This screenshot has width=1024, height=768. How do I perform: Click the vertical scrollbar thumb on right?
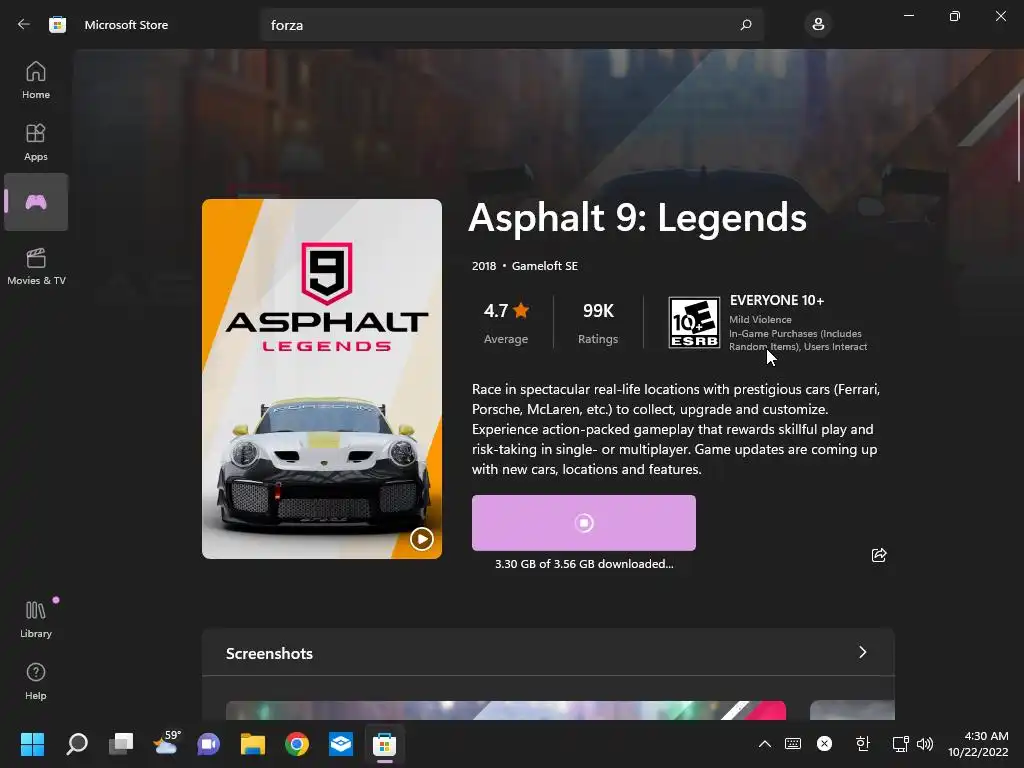1019,137
